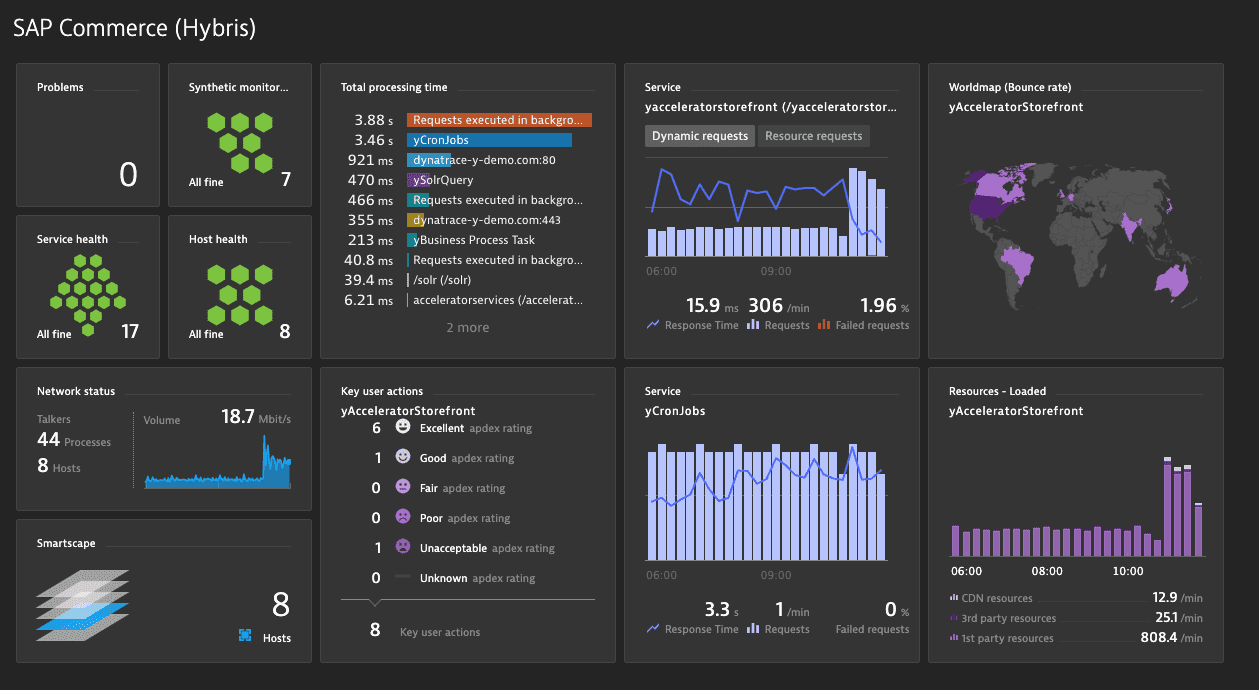Viewport: 1259px width, 690px height.
Task: Click the blue Hosts icon in Smartscape tile
Action: coord(243,634)
